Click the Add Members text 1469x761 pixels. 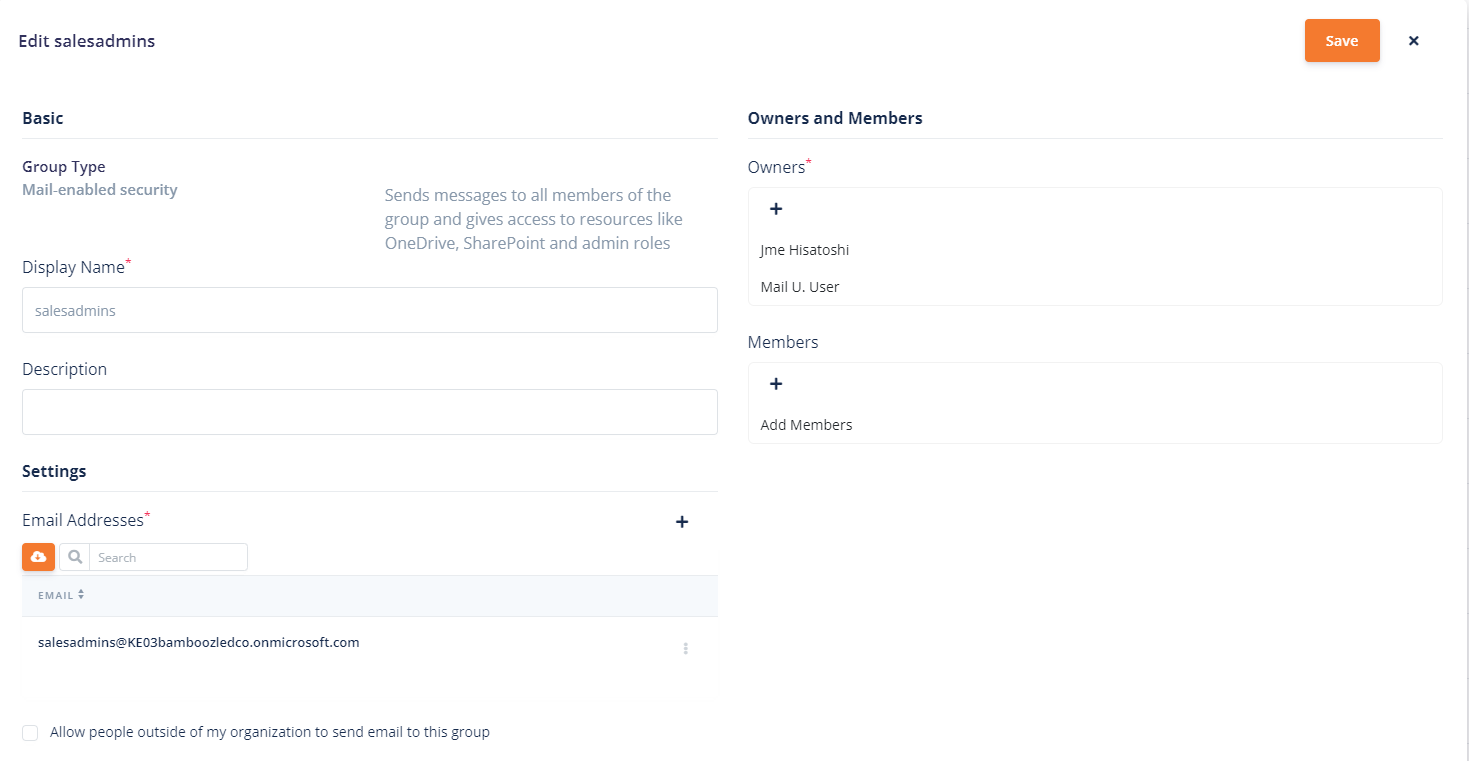(x=806, y=425)
